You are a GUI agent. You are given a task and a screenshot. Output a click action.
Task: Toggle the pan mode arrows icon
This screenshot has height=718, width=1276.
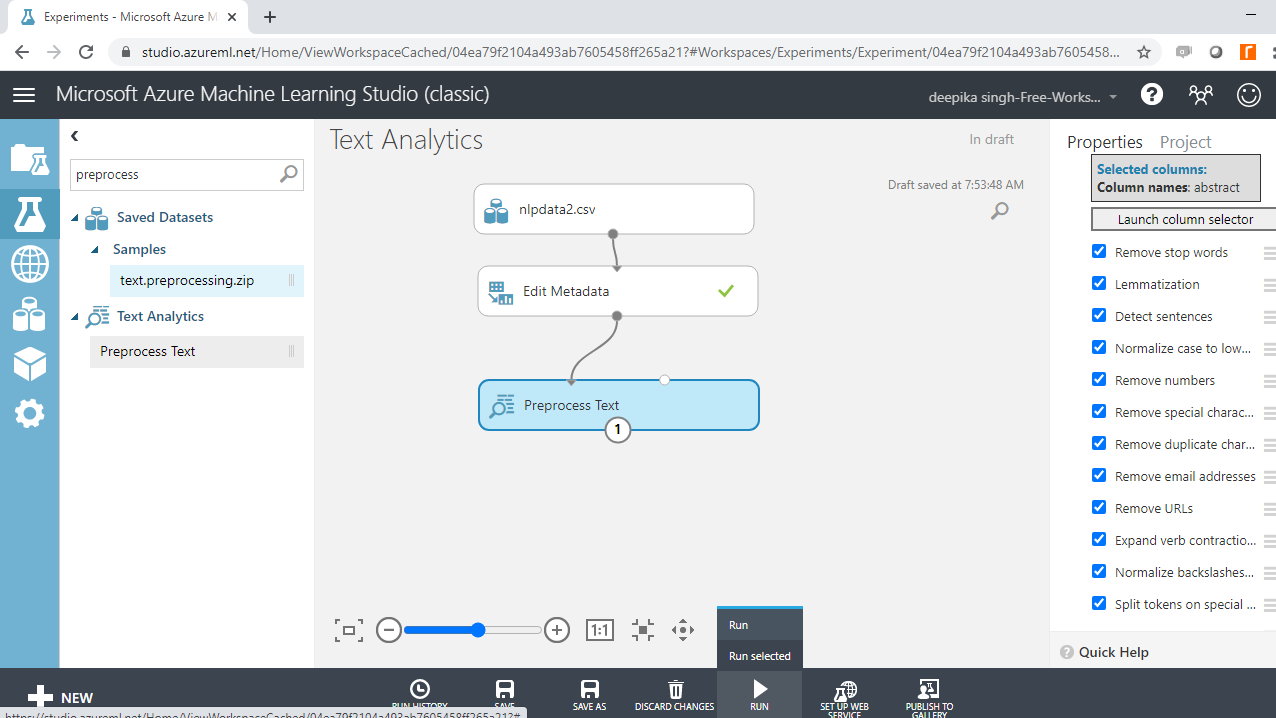(683, 630)
